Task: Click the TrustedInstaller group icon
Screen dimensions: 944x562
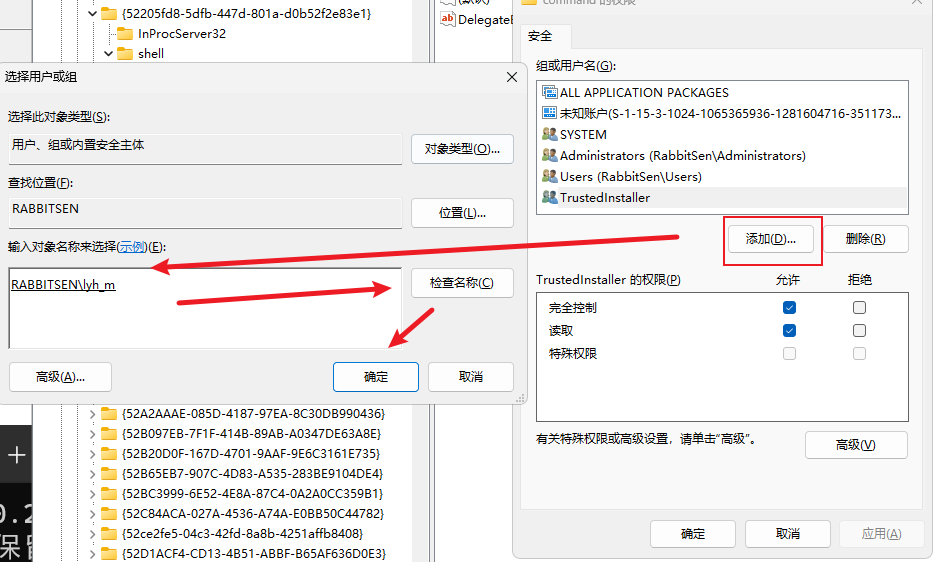Action: [549, 197]
